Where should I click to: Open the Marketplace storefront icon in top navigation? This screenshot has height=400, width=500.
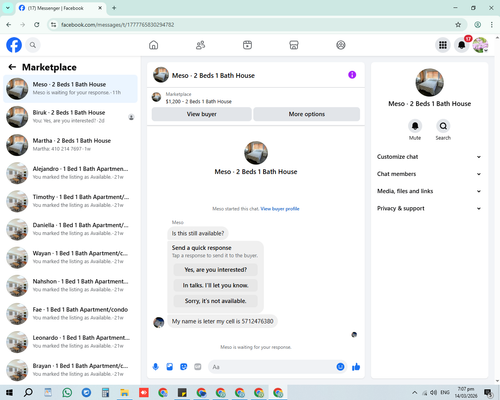(294, 45)
